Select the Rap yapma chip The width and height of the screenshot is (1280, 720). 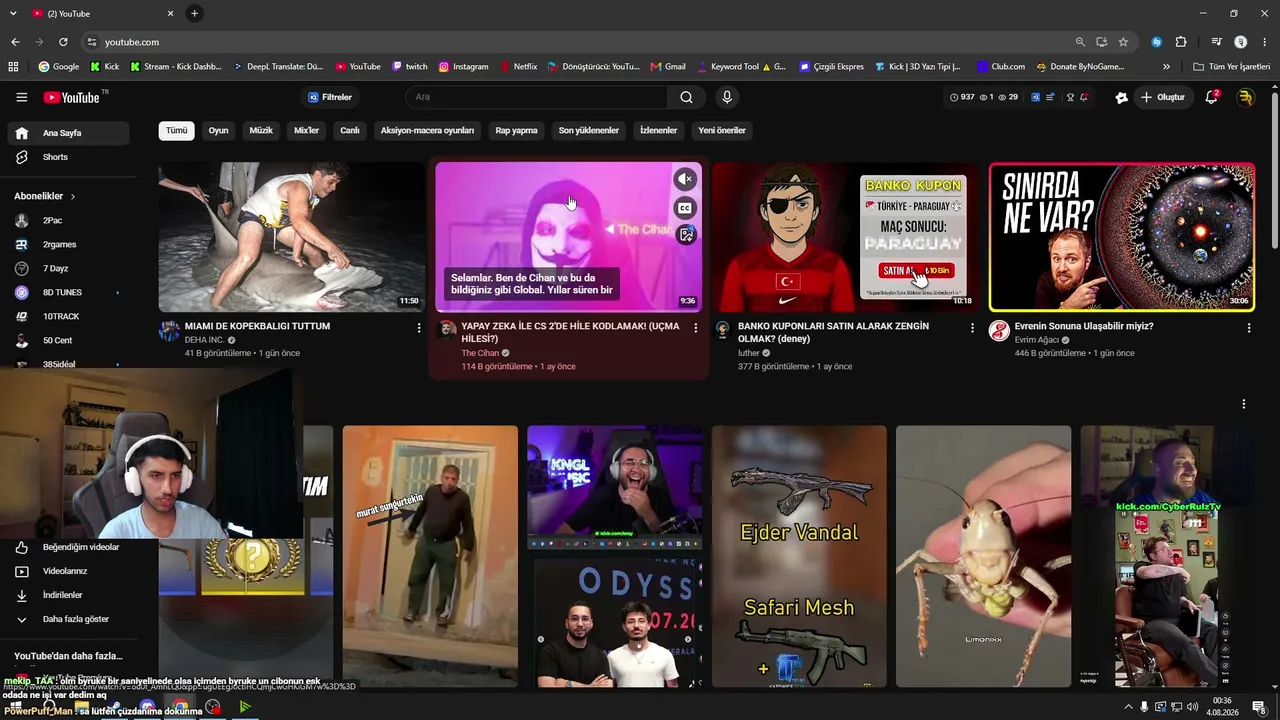tap(516, 130)
